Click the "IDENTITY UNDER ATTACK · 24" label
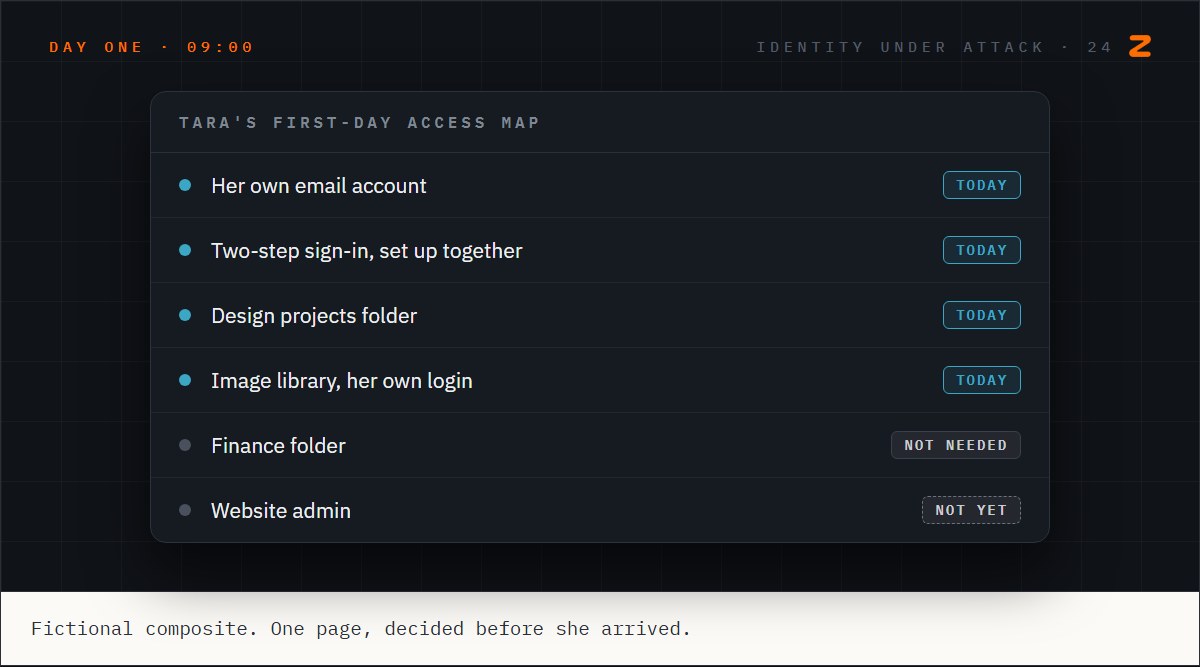Viewport: 1200px width, 667px height. click(x=934, y=47)
